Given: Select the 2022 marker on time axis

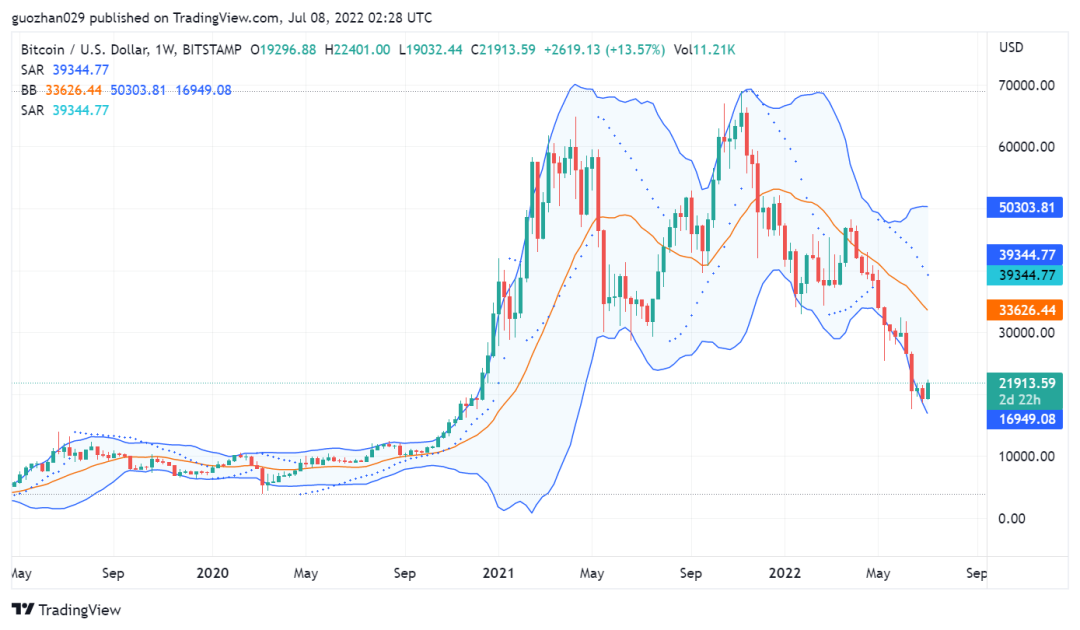Looking at the screenshot, I should pyautogui.click(x=785, y=573).
